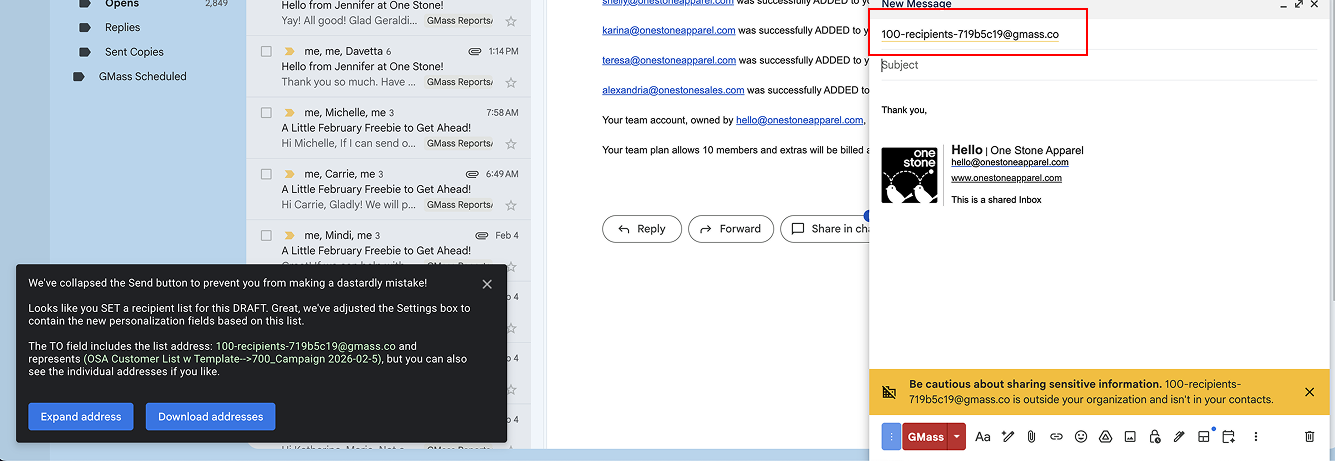Screen dimensions: 1335x461
Task: Click the GMass Reports label on Michelle email
Action: pos(460,144)
